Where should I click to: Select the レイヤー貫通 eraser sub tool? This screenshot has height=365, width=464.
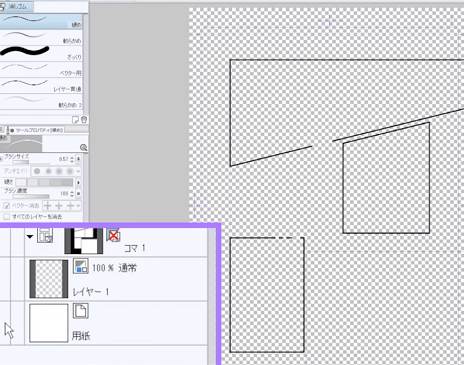click(41, 85)
